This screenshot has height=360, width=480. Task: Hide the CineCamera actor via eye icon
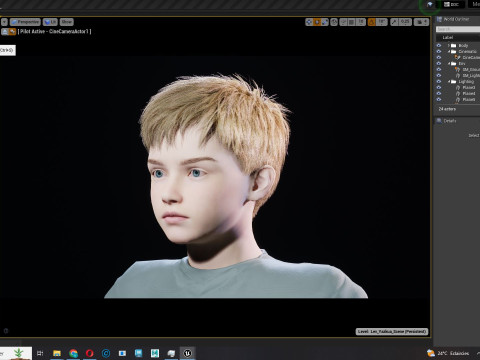[439, 57]
